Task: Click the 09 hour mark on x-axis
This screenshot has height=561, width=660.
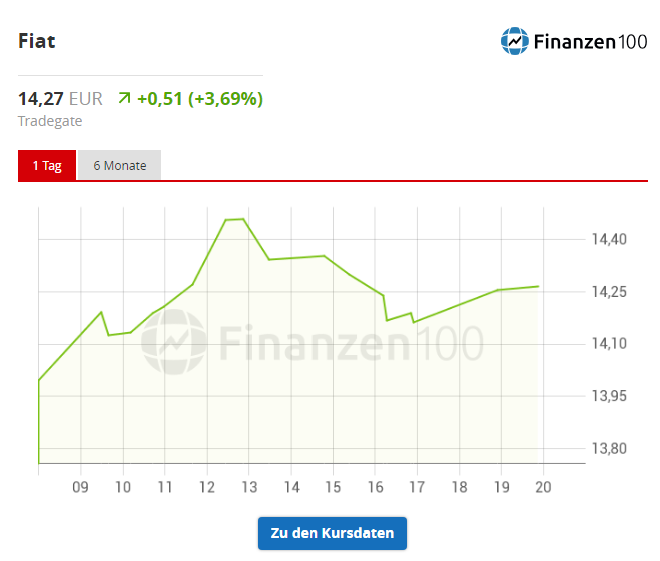Action: coord(81,488)
